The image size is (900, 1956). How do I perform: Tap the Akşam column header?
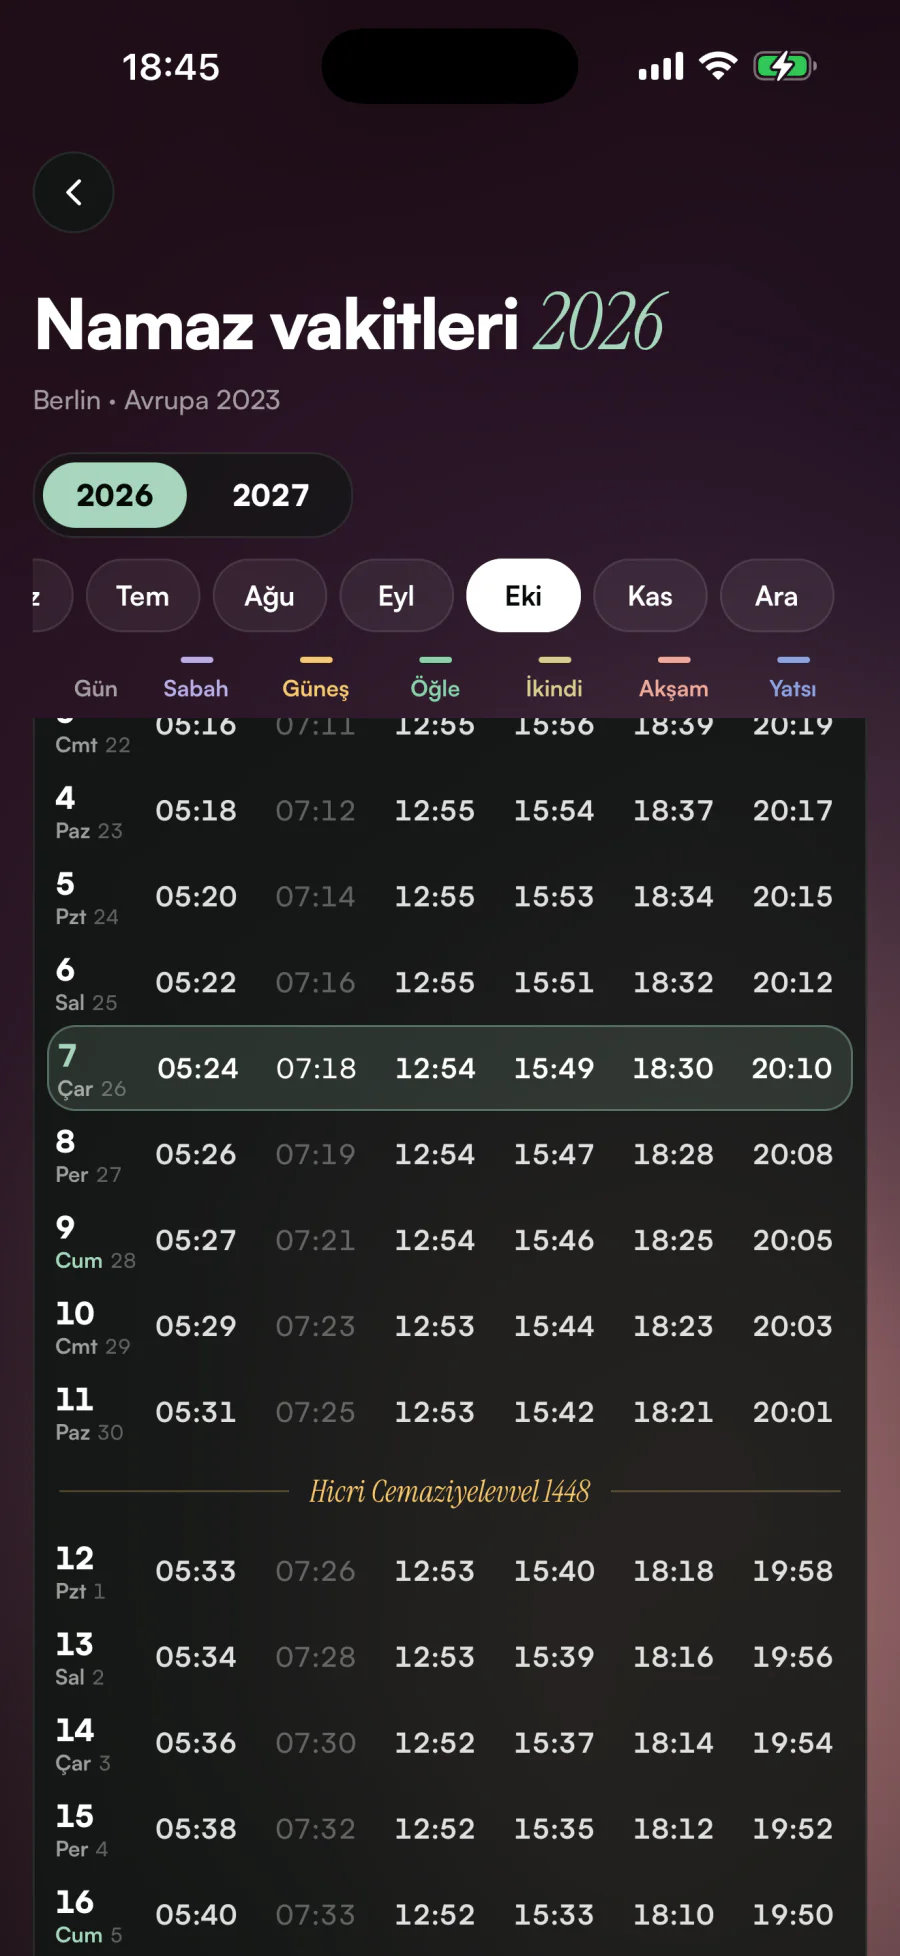coord(674,688)
